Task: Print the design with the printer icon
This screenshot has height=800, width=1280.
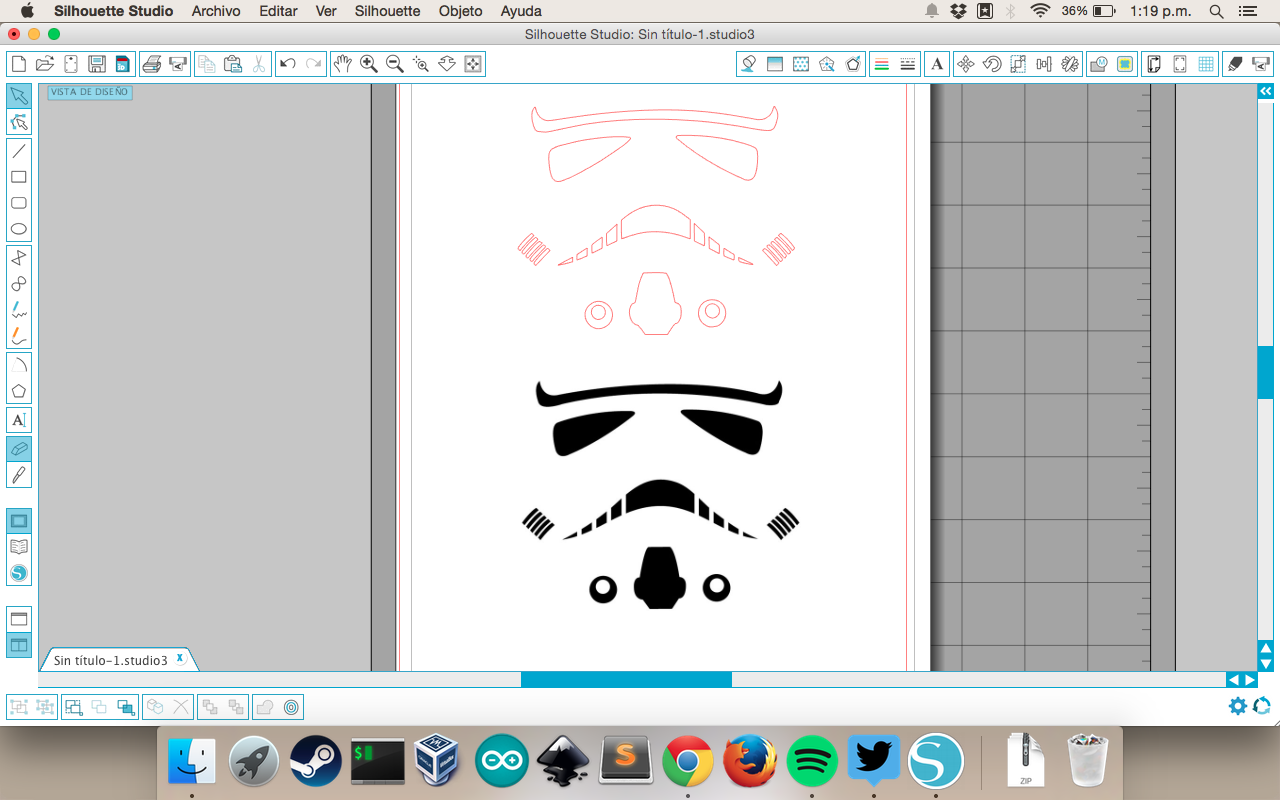Action: pyautogui.click(x=152, y=64)
